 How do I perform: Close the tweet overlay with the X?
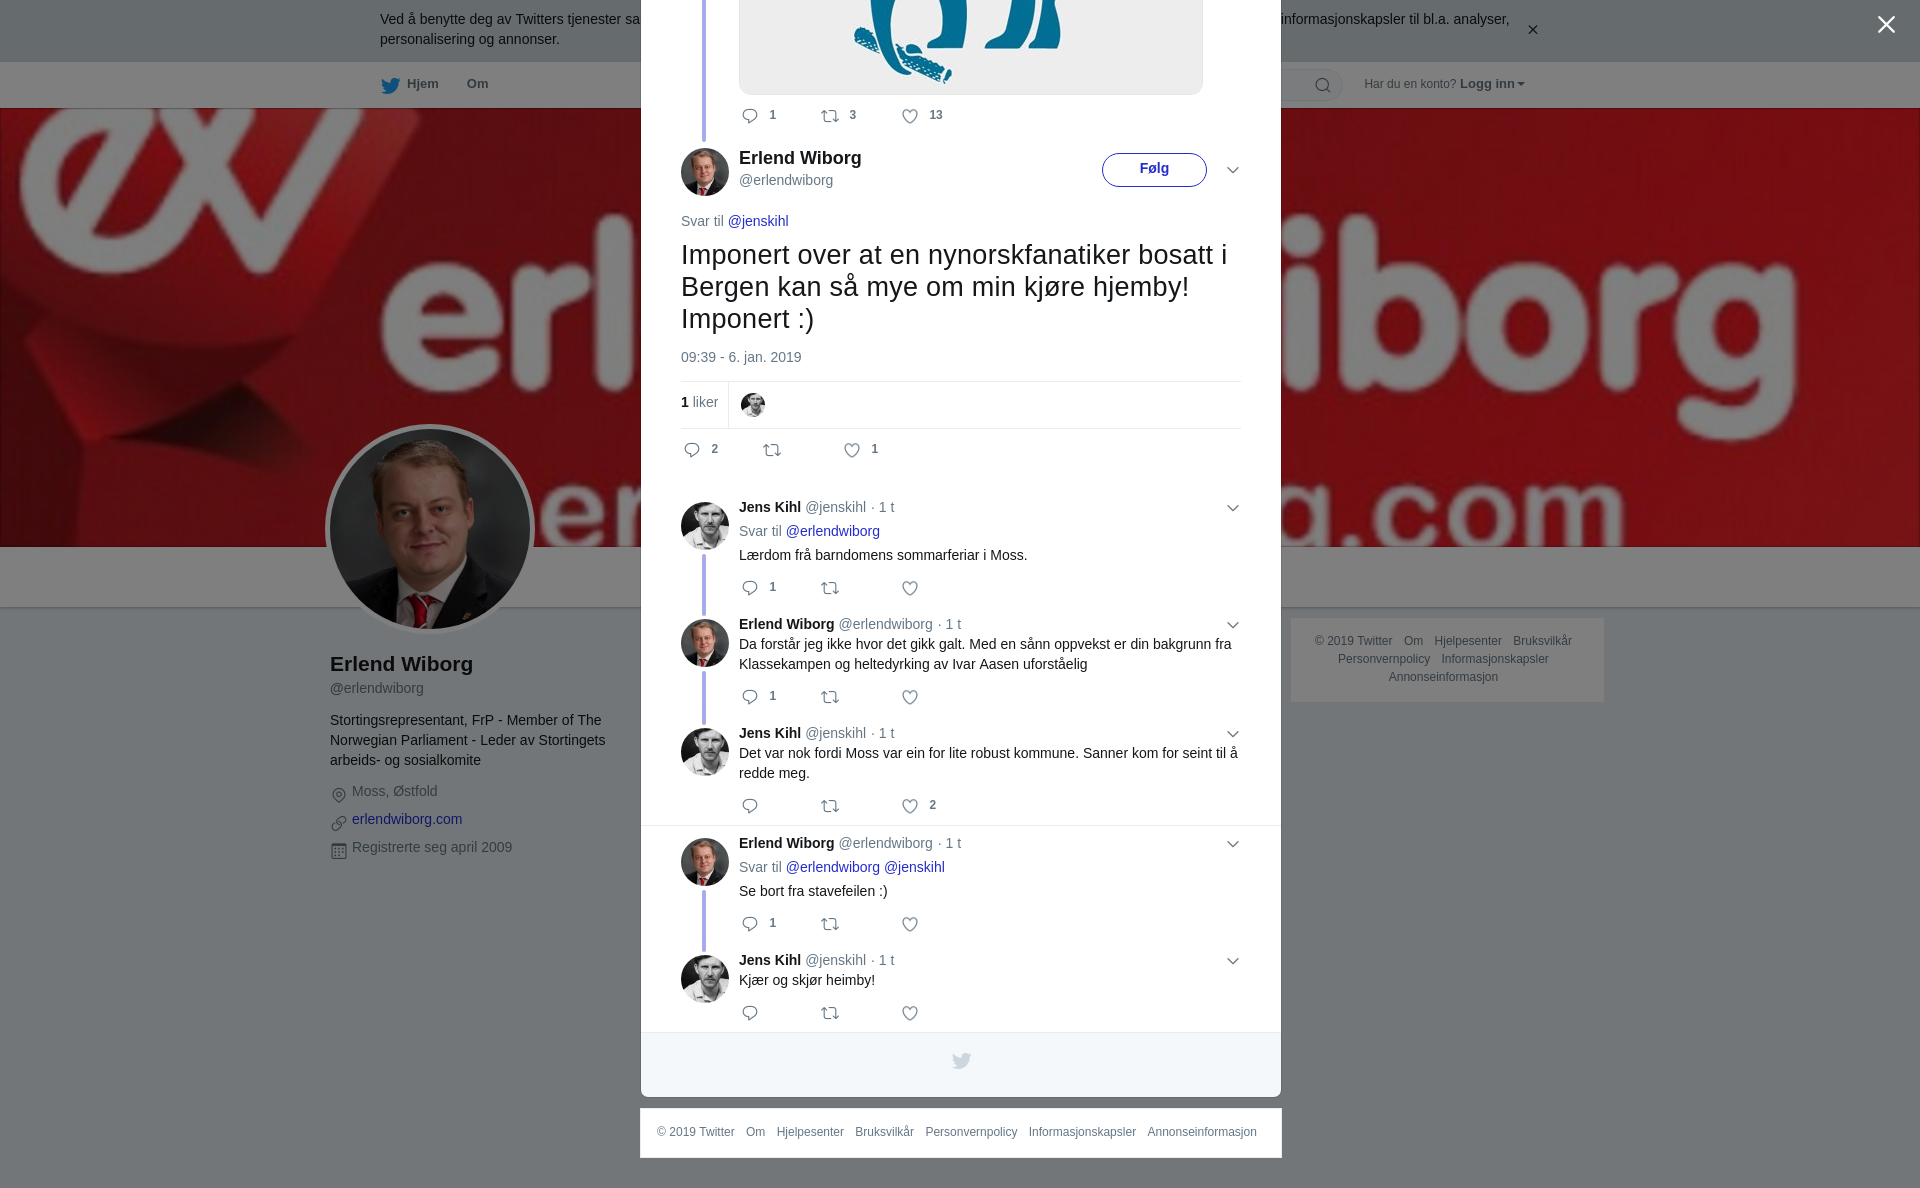click(x=1886, y=25)
